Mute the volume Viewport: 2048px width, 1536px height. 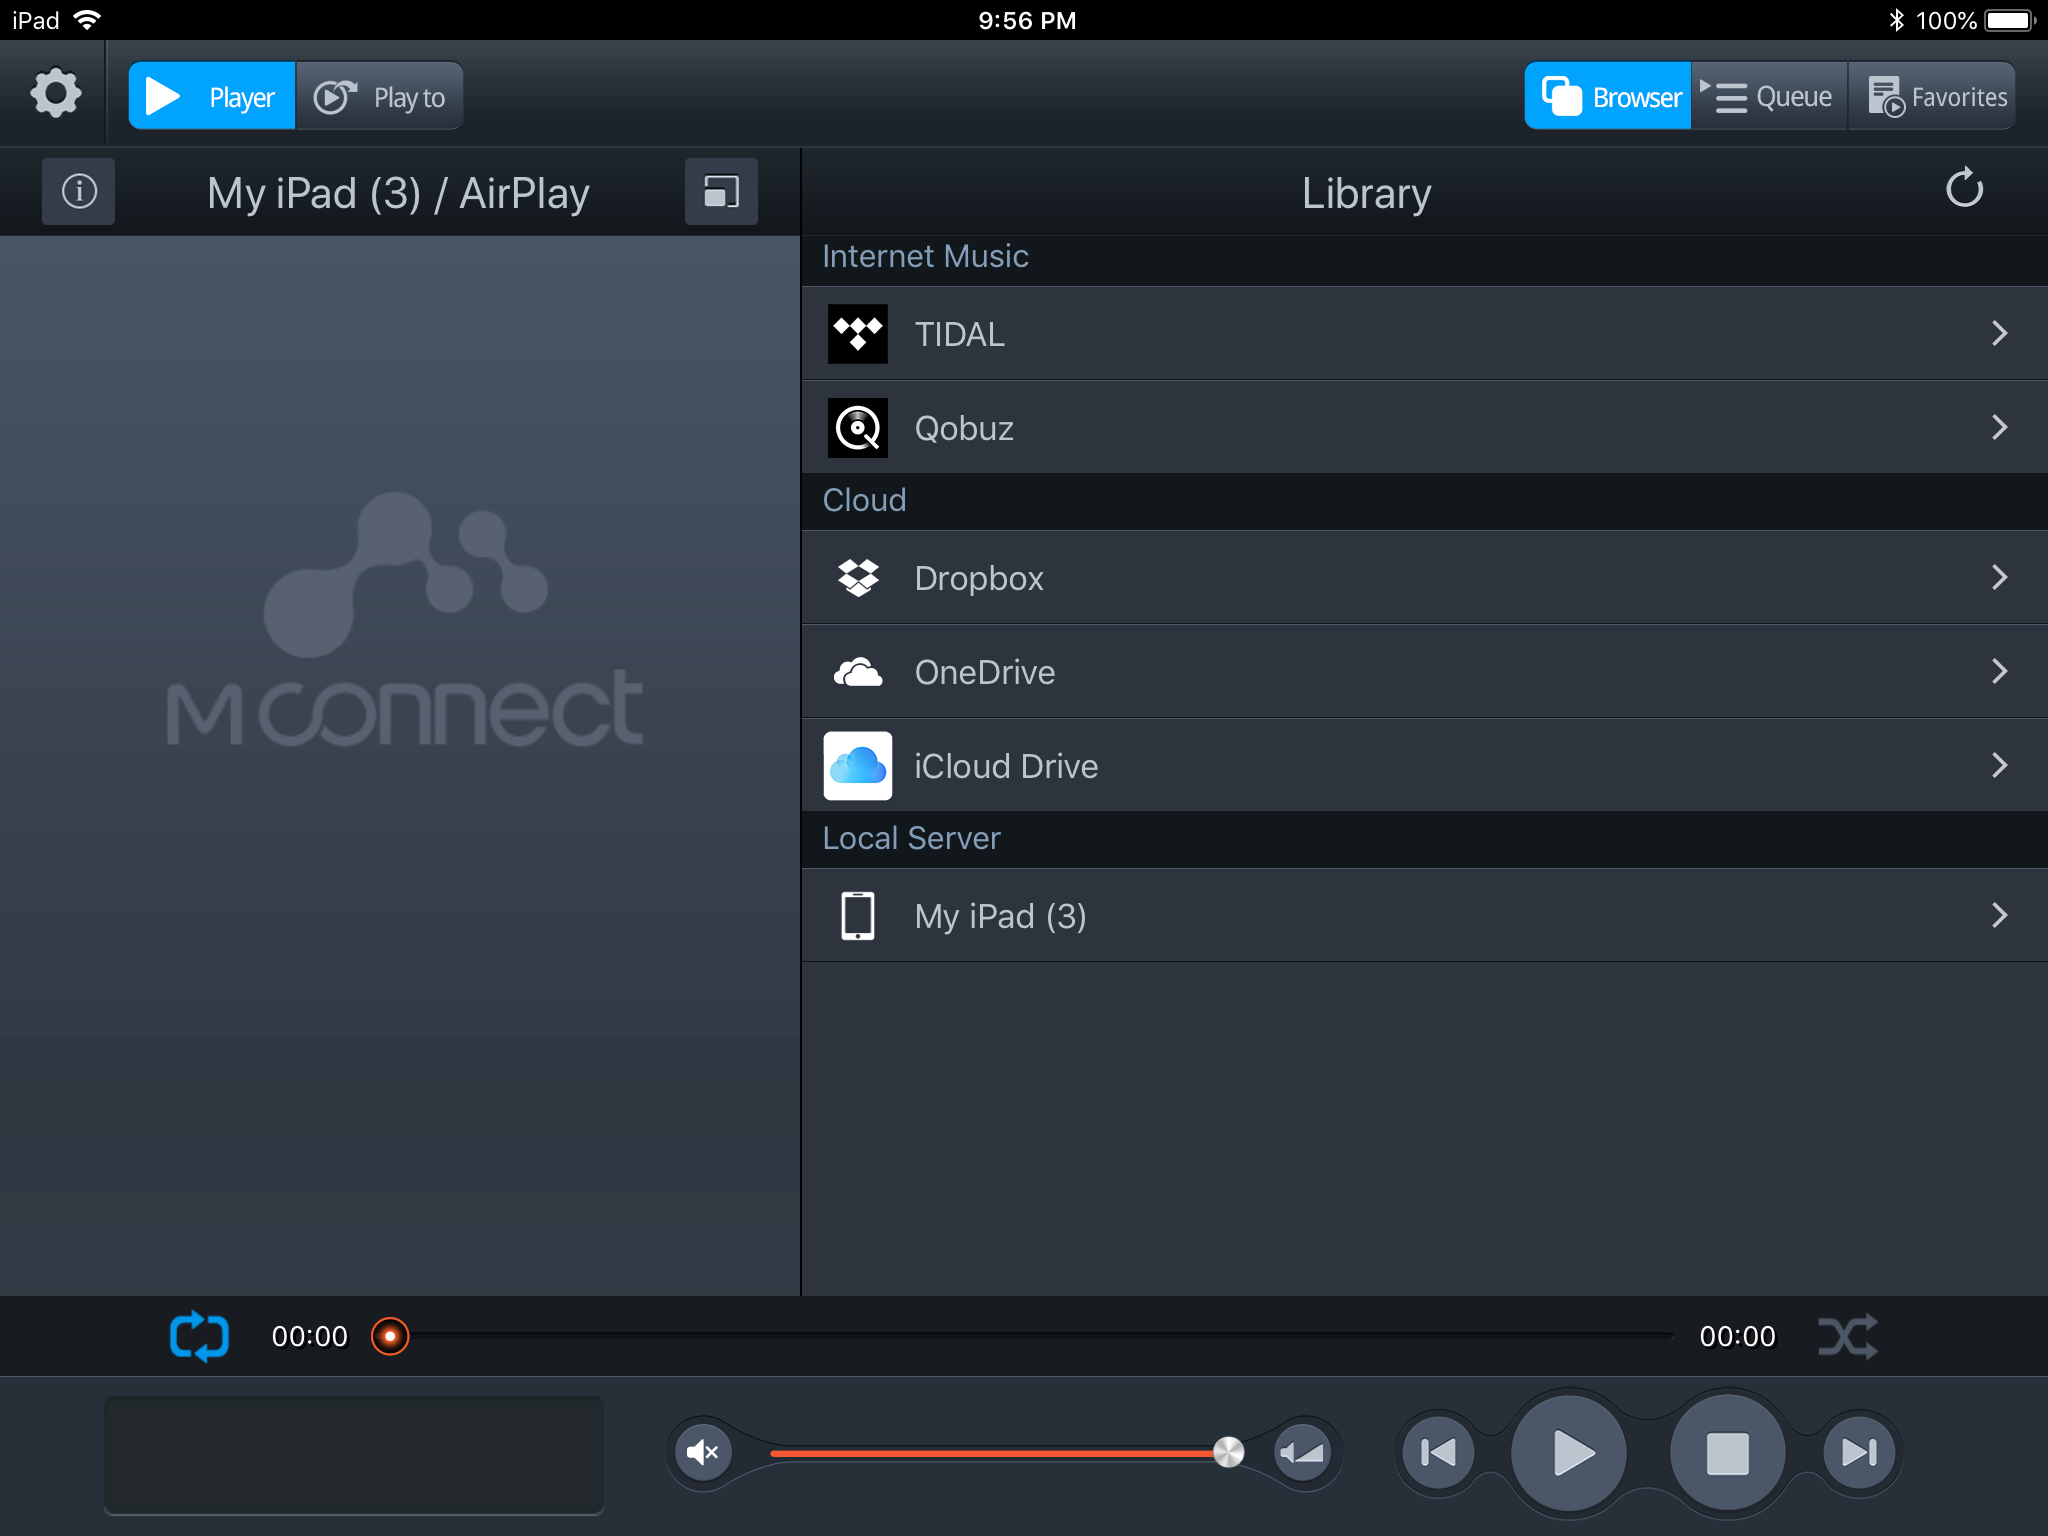click(x=703, y=1452)
